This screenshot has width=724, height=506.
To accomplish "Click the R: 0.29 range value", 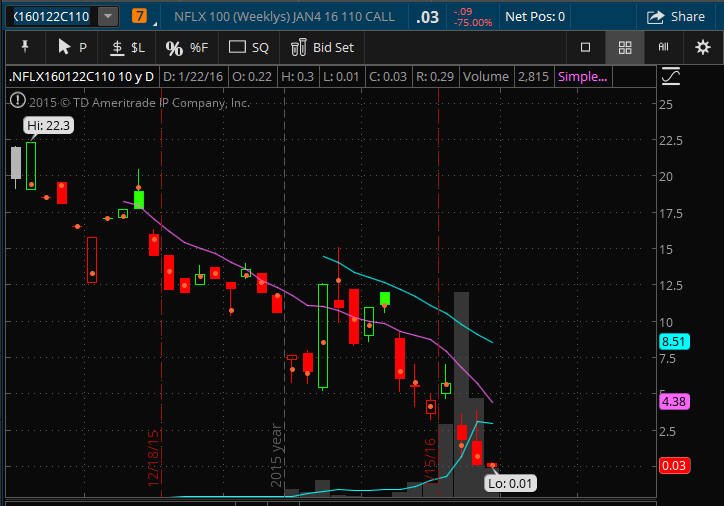I will pos(435,77).
